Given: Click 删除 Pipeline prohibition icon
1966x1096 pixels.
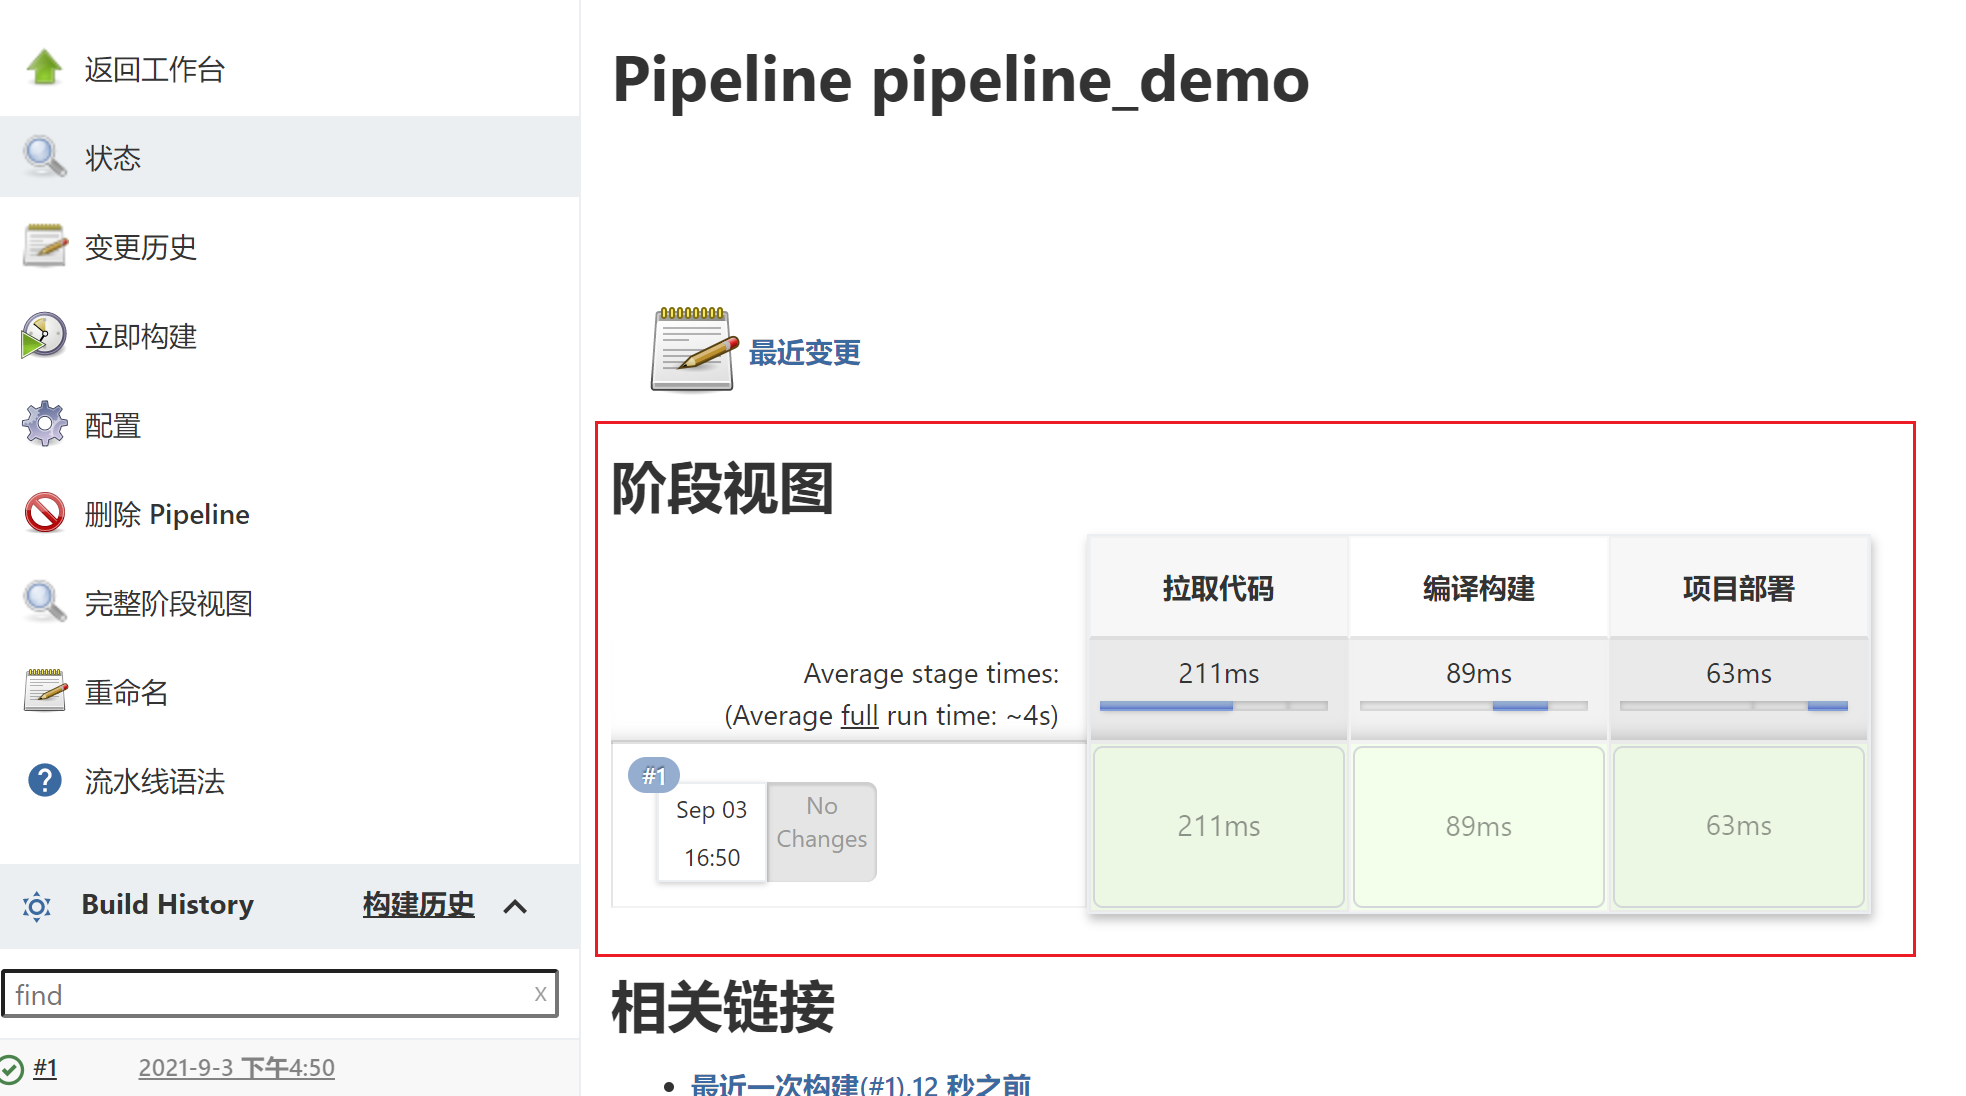Looking at the screenshot, I should (x=44, y=513).
